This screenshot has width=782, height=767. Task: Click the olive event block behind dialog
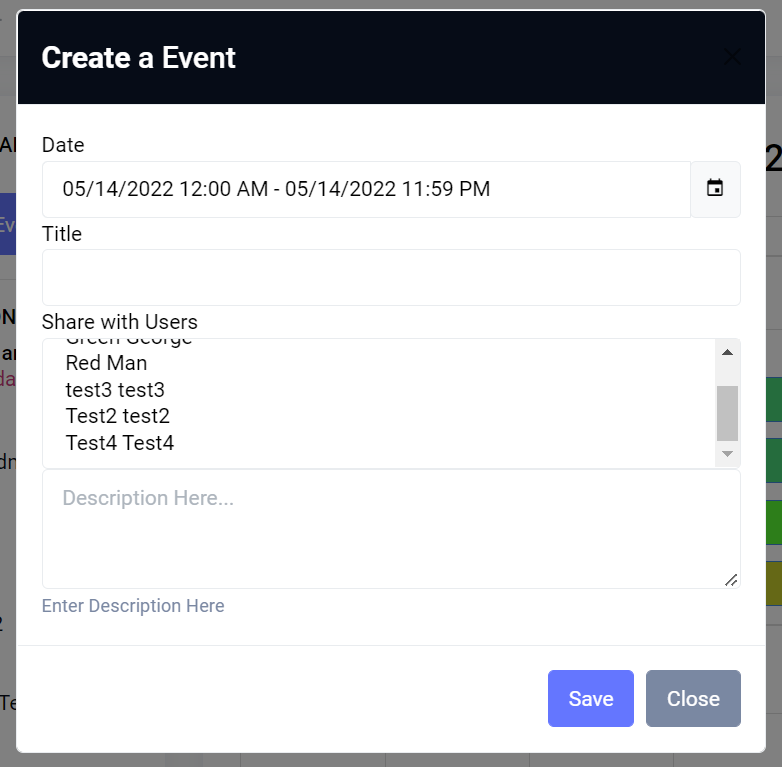tap(773, 584)
